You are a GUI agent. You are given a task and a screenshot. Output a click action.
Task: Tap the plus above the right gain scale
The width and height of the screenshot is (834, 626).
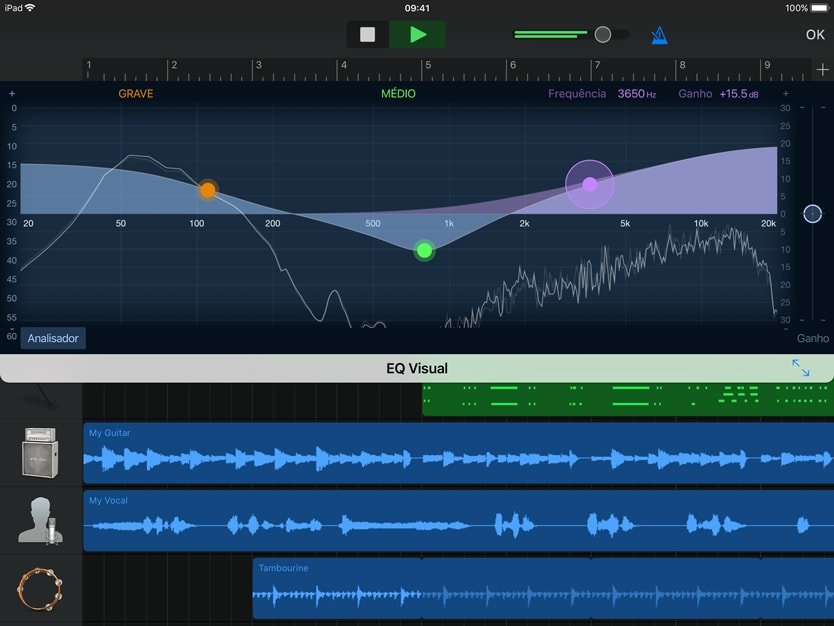pyautogui.click(x=786, y=94)
